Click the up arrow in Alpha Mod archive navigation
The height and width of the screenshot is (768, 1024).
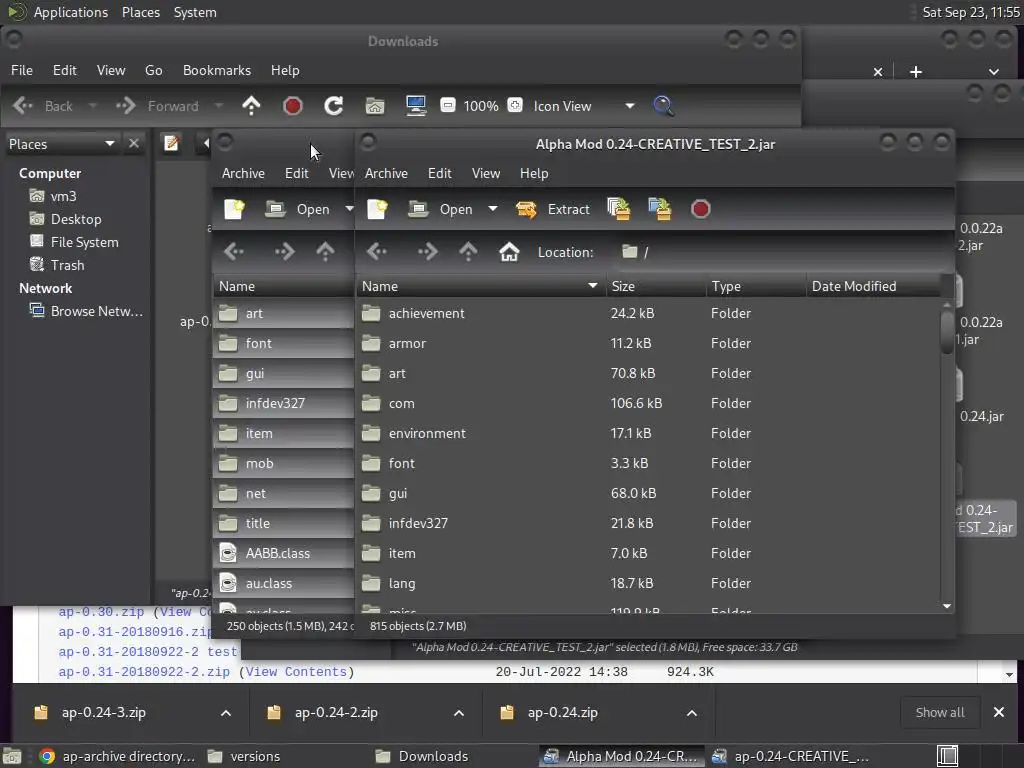point(468,251)
